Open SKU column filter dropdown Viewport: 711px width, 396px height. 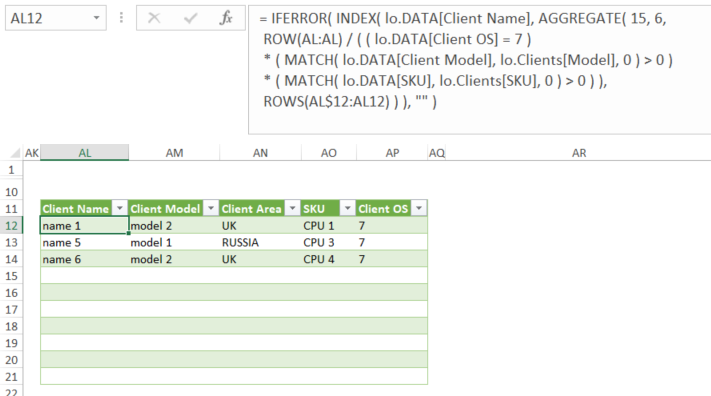click(347, 209)
